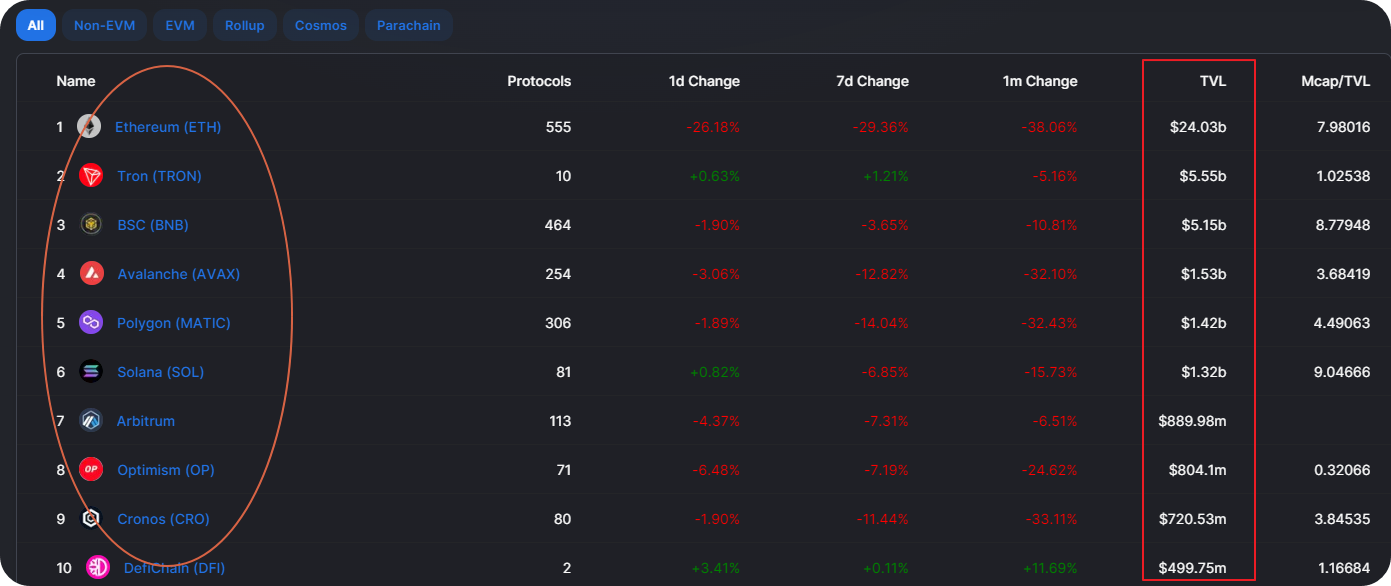Click the DefiChain logo icon

click(97, 568)
